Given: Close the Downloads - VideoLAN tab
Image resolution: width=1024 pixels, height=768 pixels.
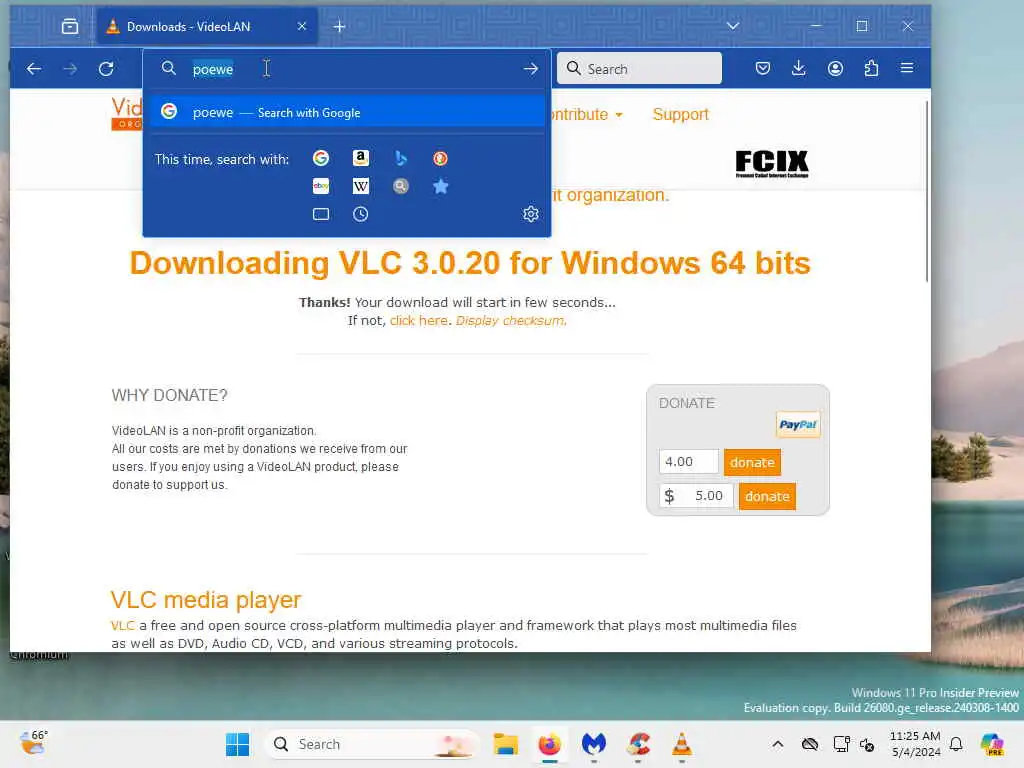Looking at the screenshot, I should click(302, 27).
